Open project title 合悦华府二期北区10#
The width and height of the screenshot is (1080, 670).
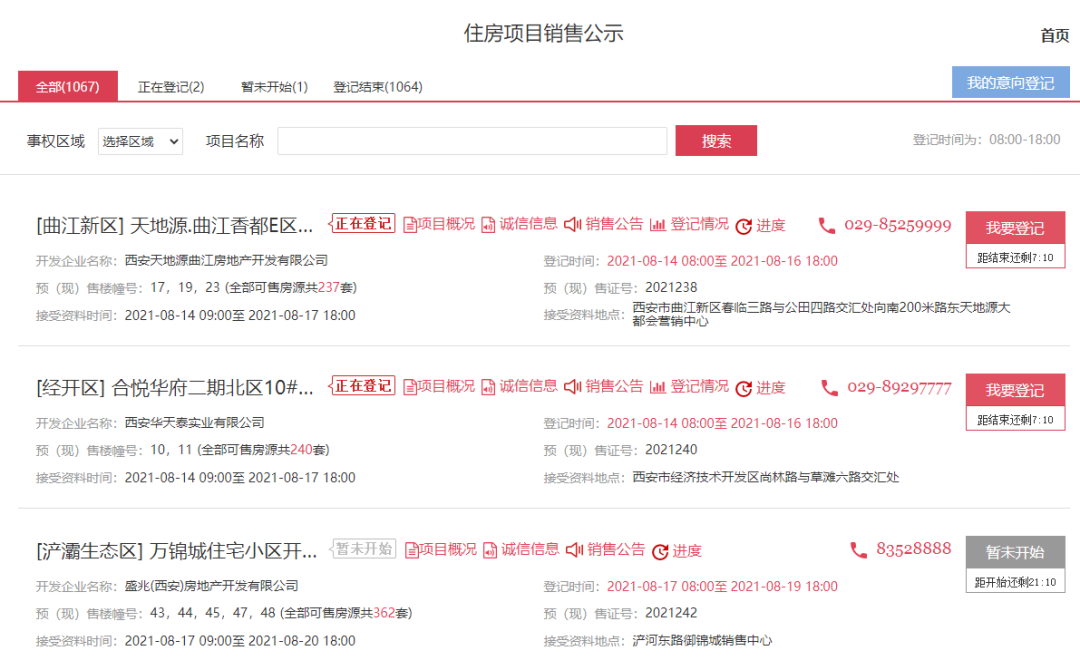174,388
